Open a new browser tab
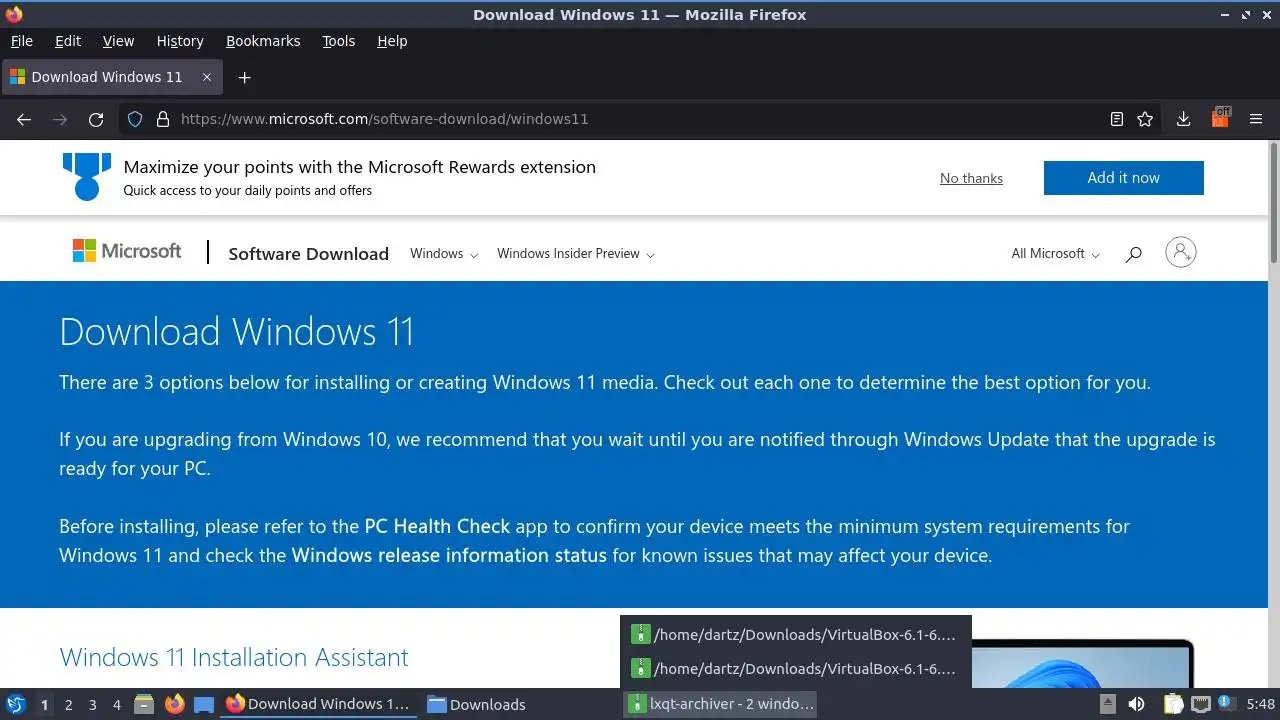Screen dimensions: 1280x720 point(244,77)
